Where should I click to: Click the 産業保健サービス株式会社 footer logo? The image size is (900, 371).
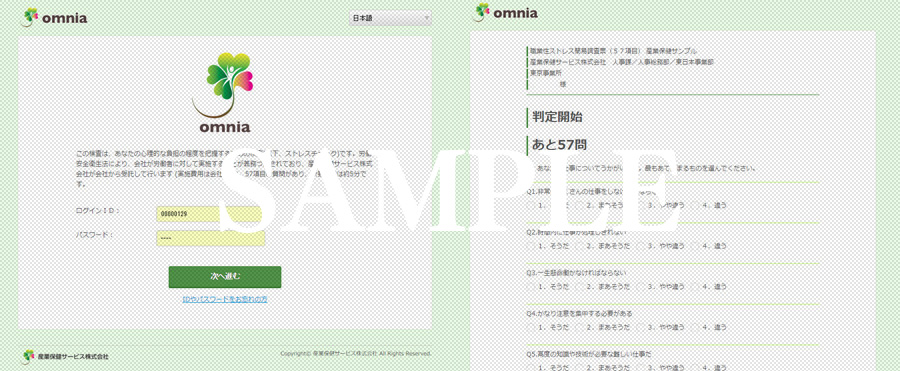coord(65,357)
